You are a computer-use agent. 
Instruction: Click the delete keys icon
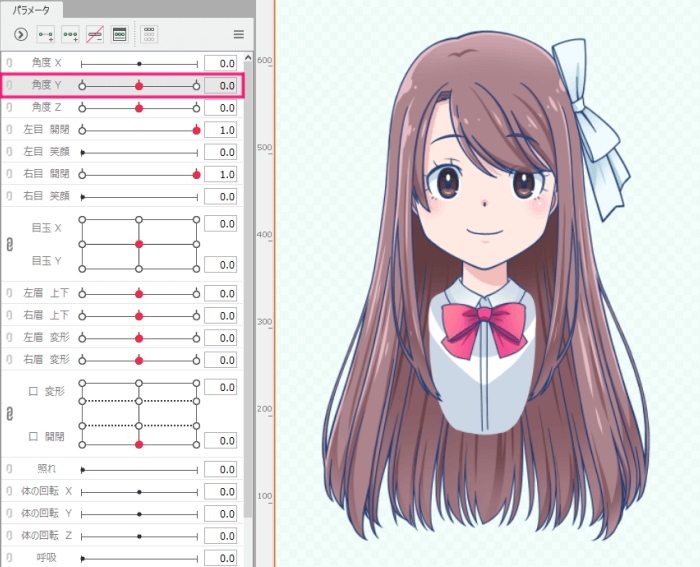[95, 34]
